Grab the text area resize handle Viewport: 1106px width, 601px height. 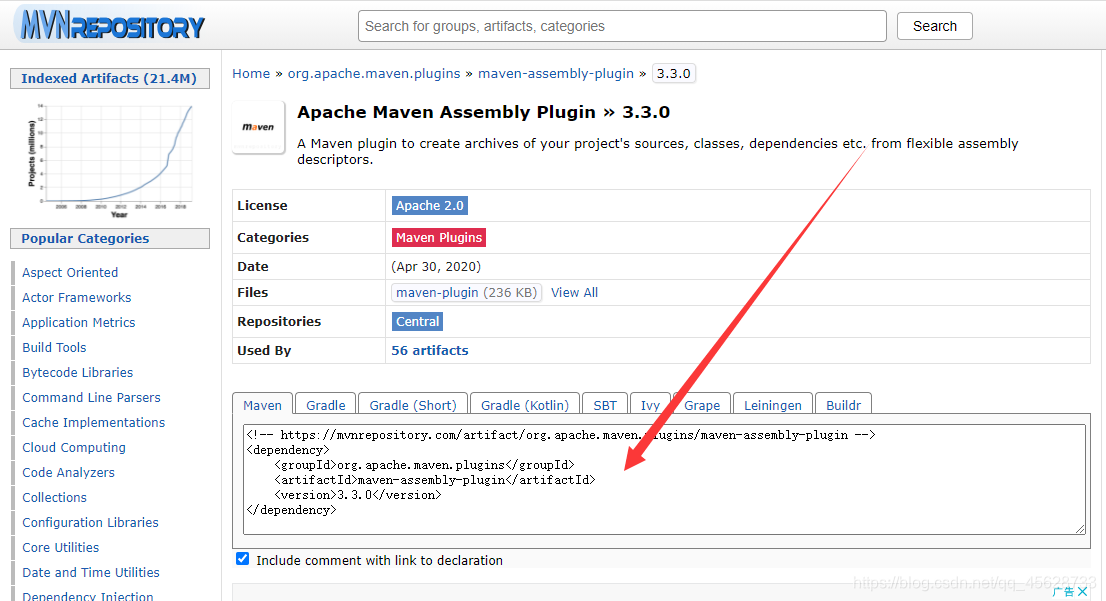tap(1080, 529)
